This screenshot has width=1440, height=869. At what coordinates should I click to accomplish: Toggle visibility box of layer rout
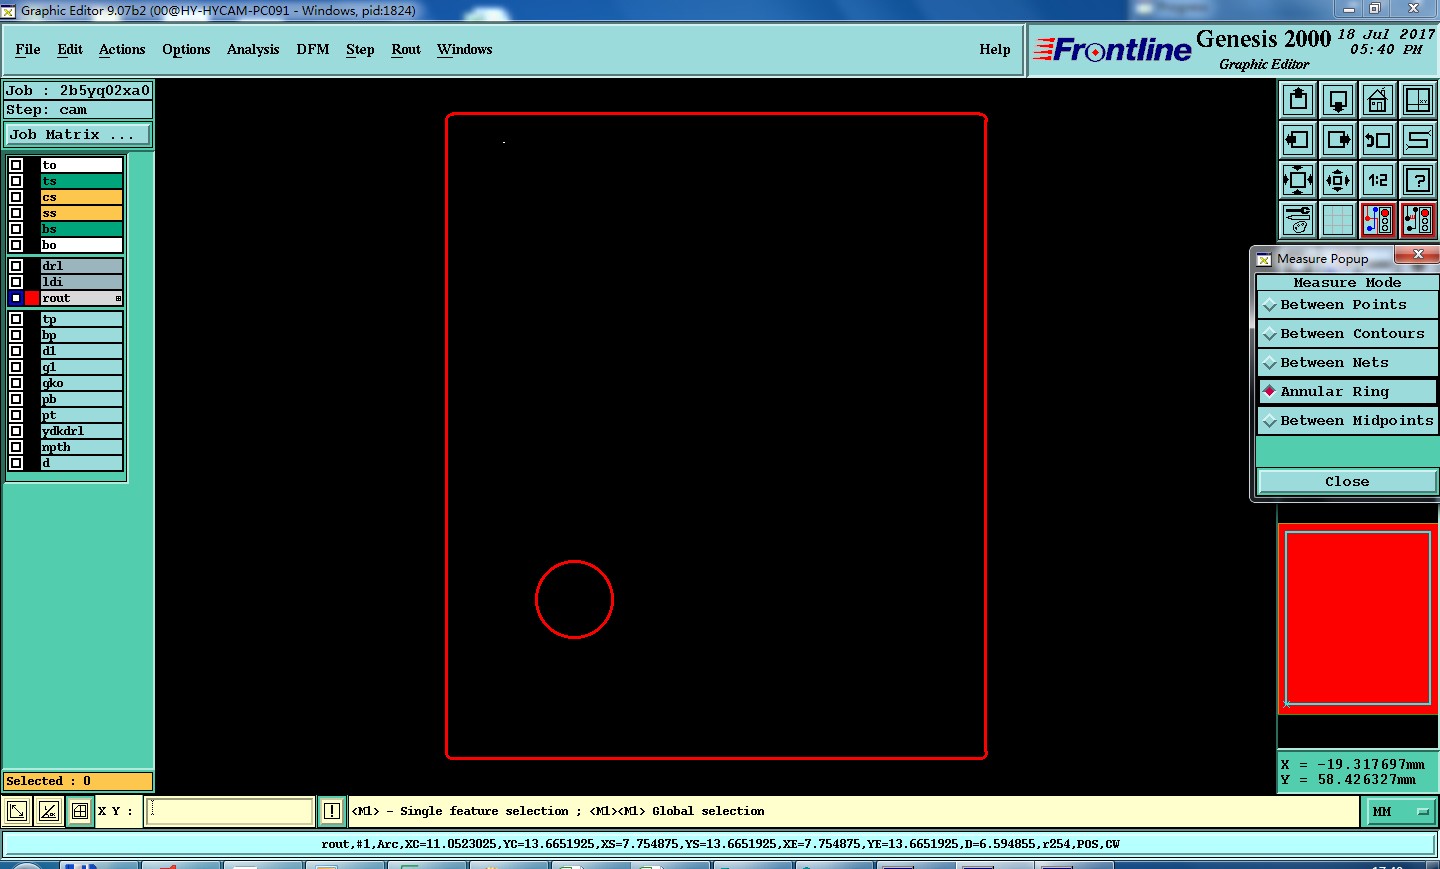(16, 298)
